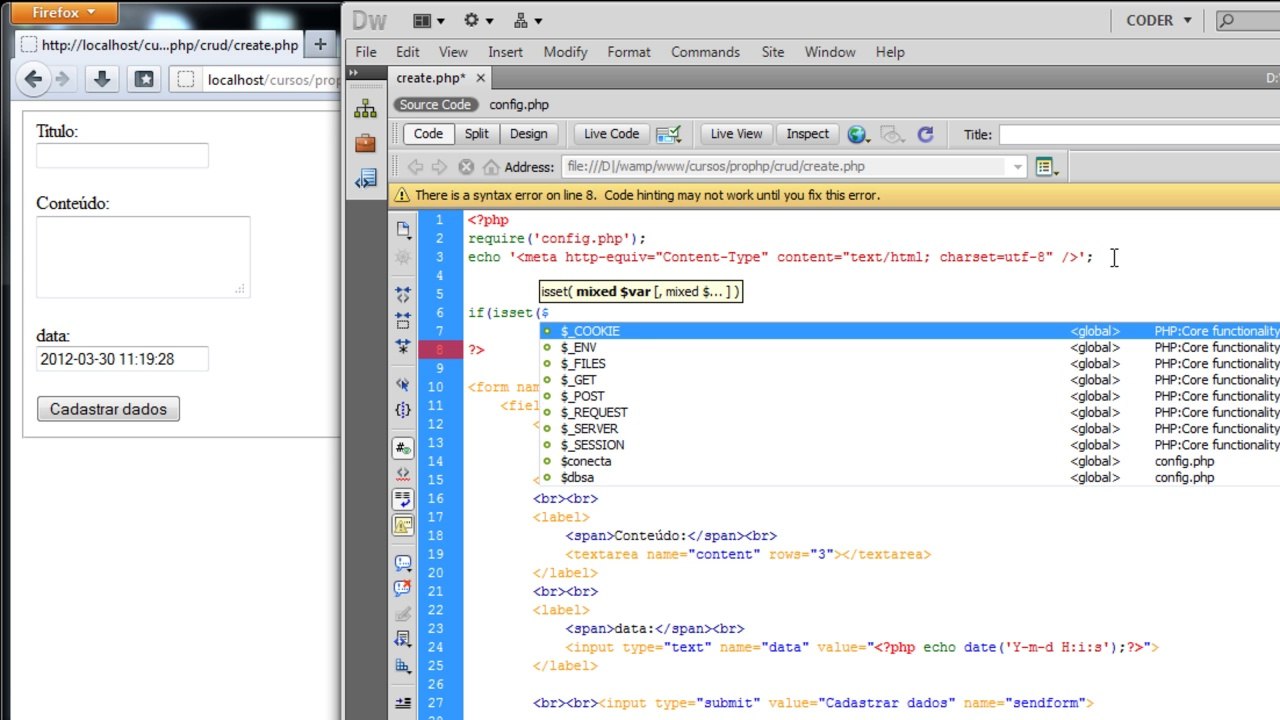Open Recent Snippets icon in coding toolbar
This screenshot has height=720, width=1280.
[x=403, y=639]
